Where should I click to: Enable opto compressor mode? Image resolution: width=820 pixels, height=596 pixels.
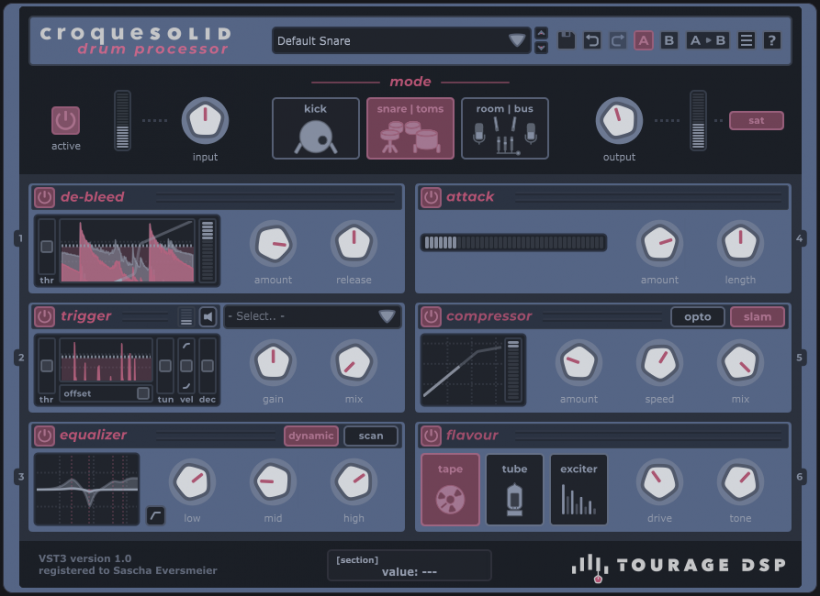point(698,317)
